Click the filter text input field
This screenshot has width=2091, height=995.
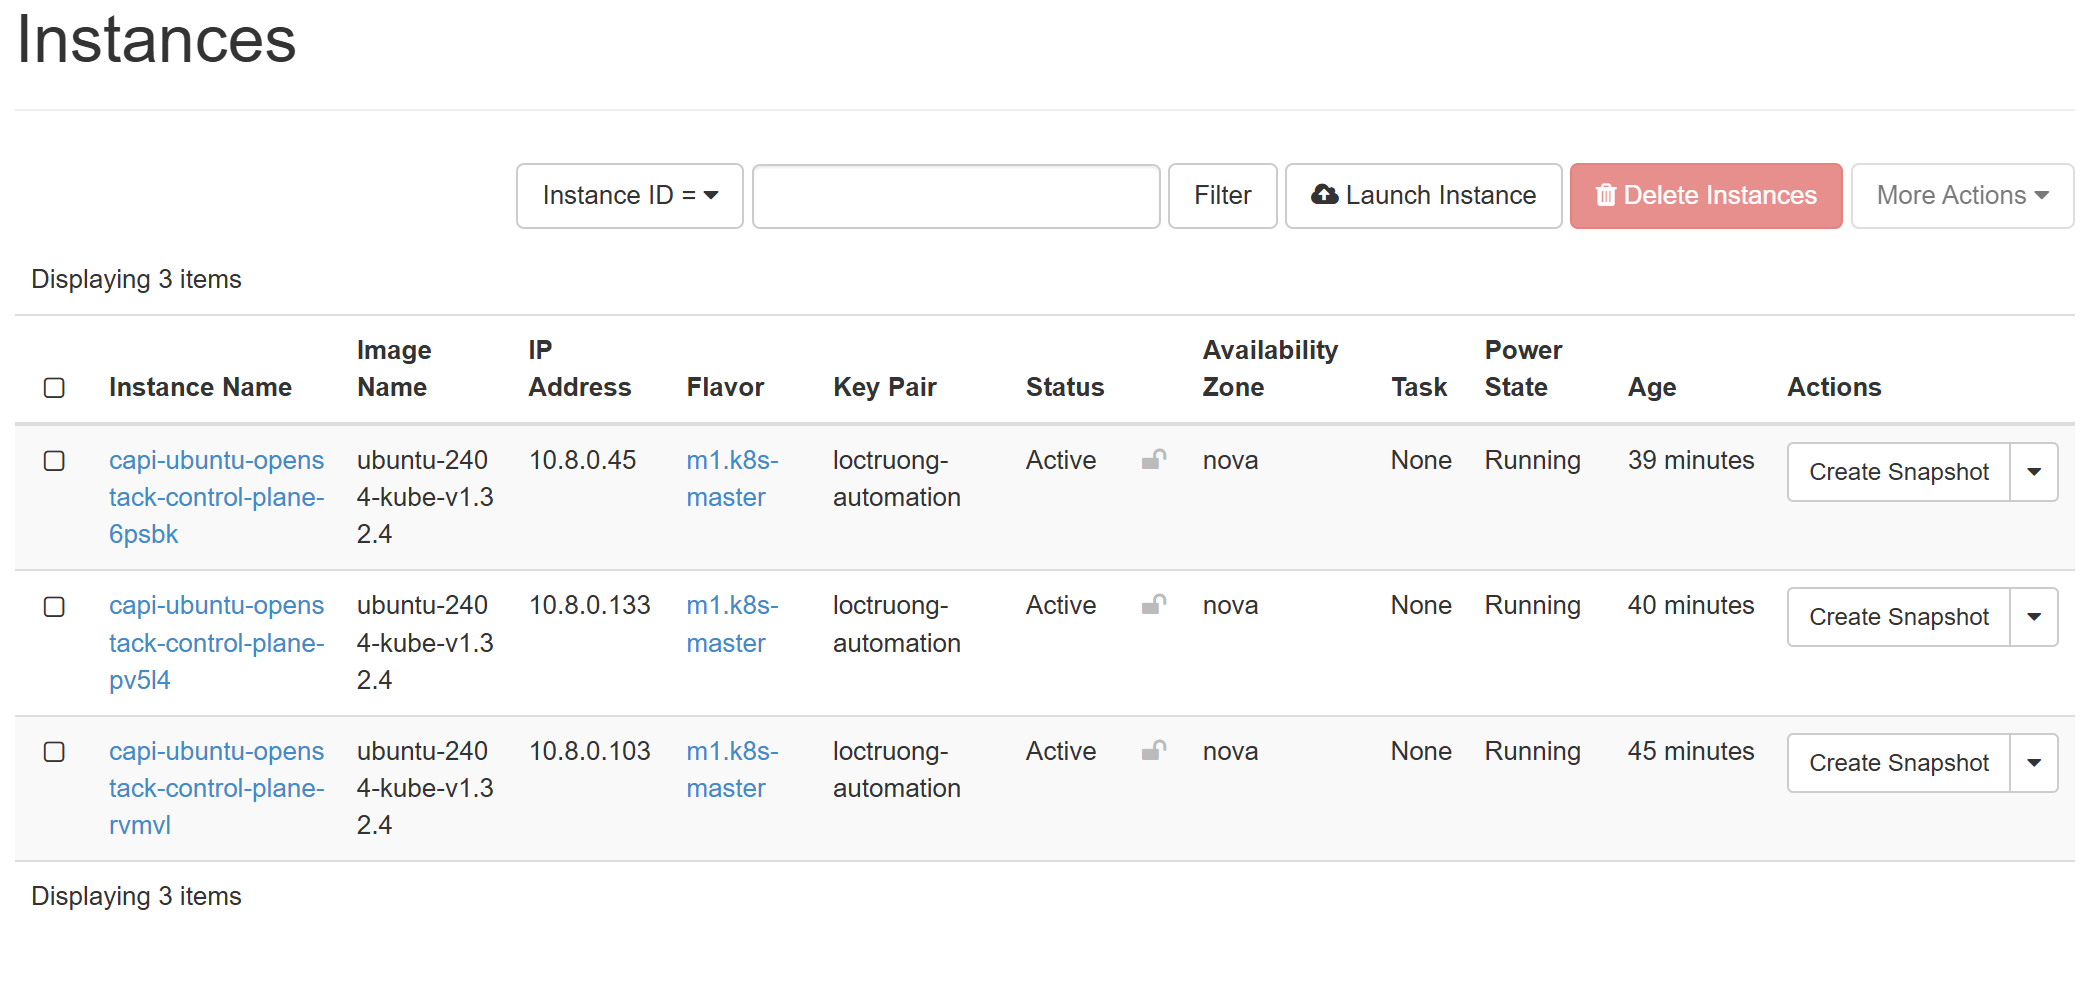tap(955, 196)
